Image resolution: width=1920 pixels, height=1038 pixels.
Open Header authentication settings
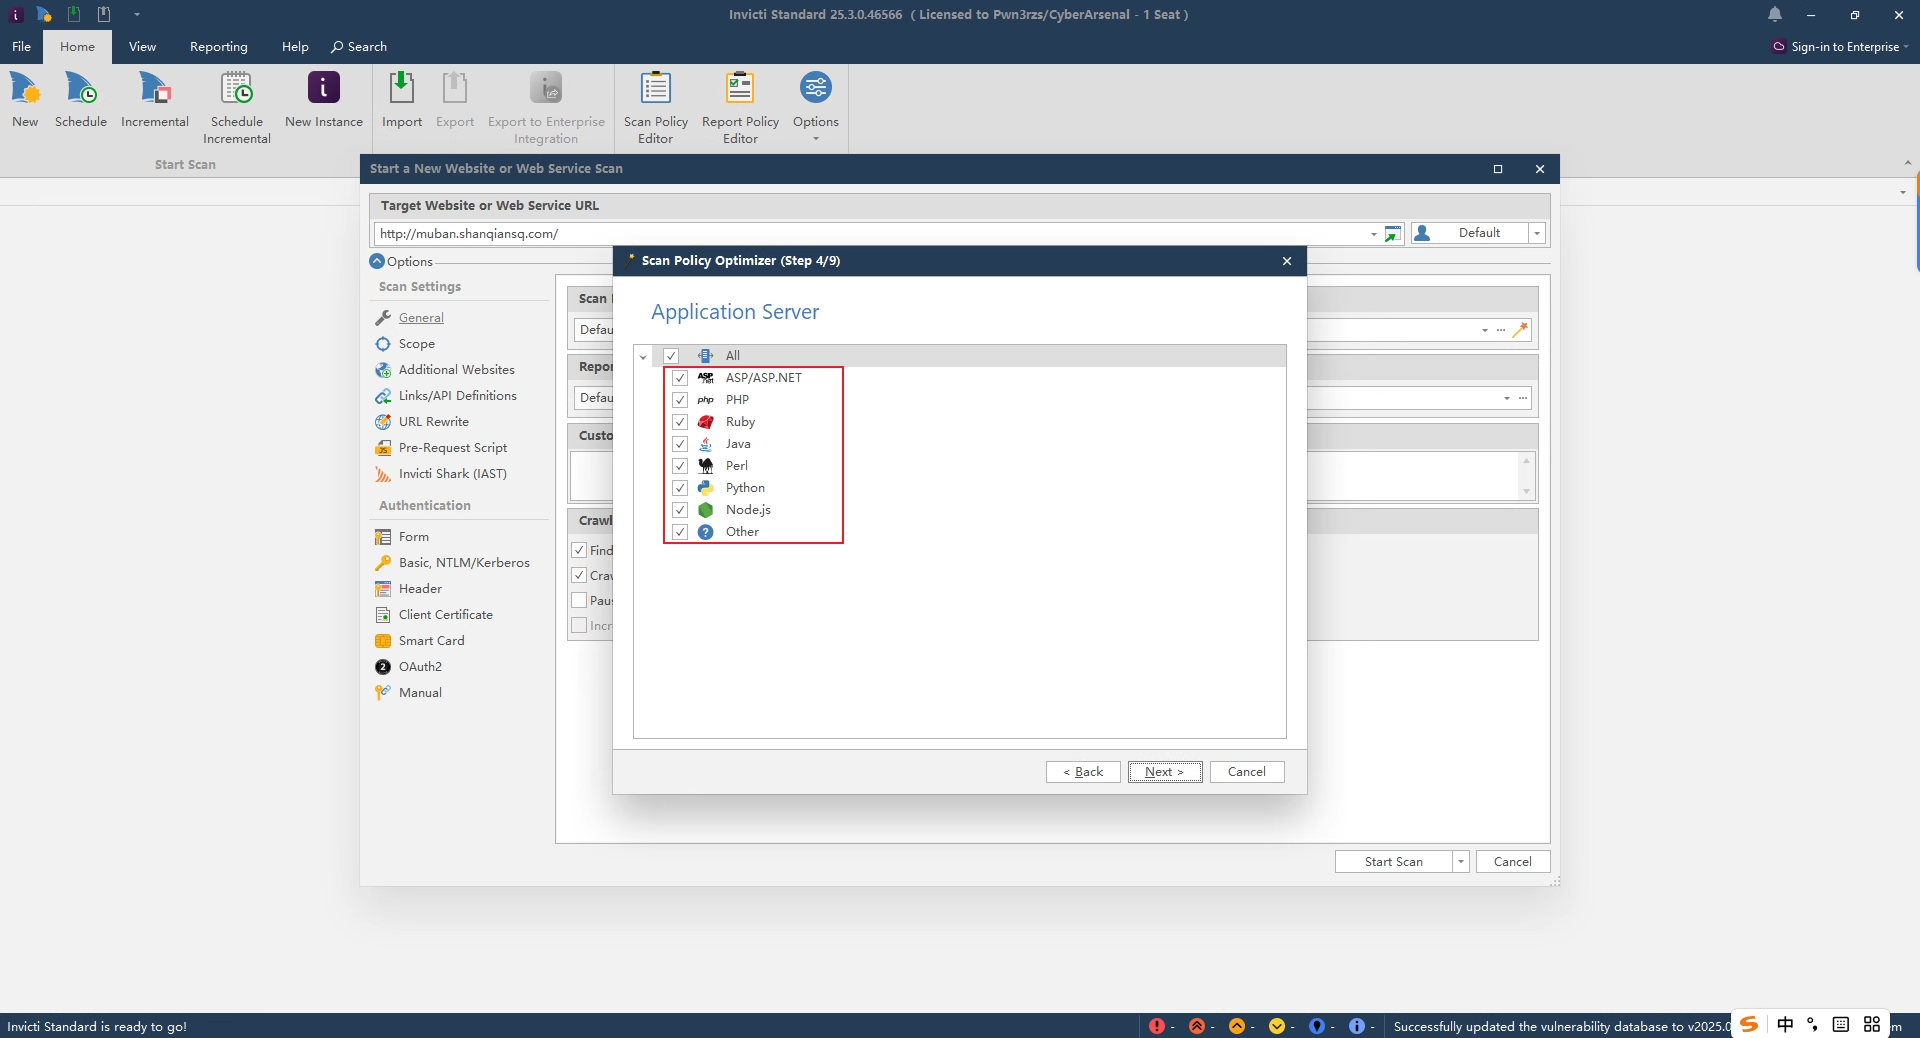pos(420,589)
